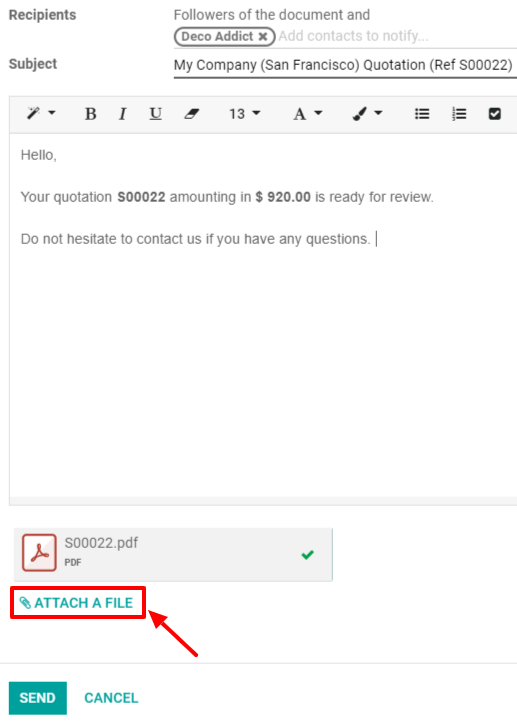
Task: Insert an unordered bullet list
Action: point(422,114)
